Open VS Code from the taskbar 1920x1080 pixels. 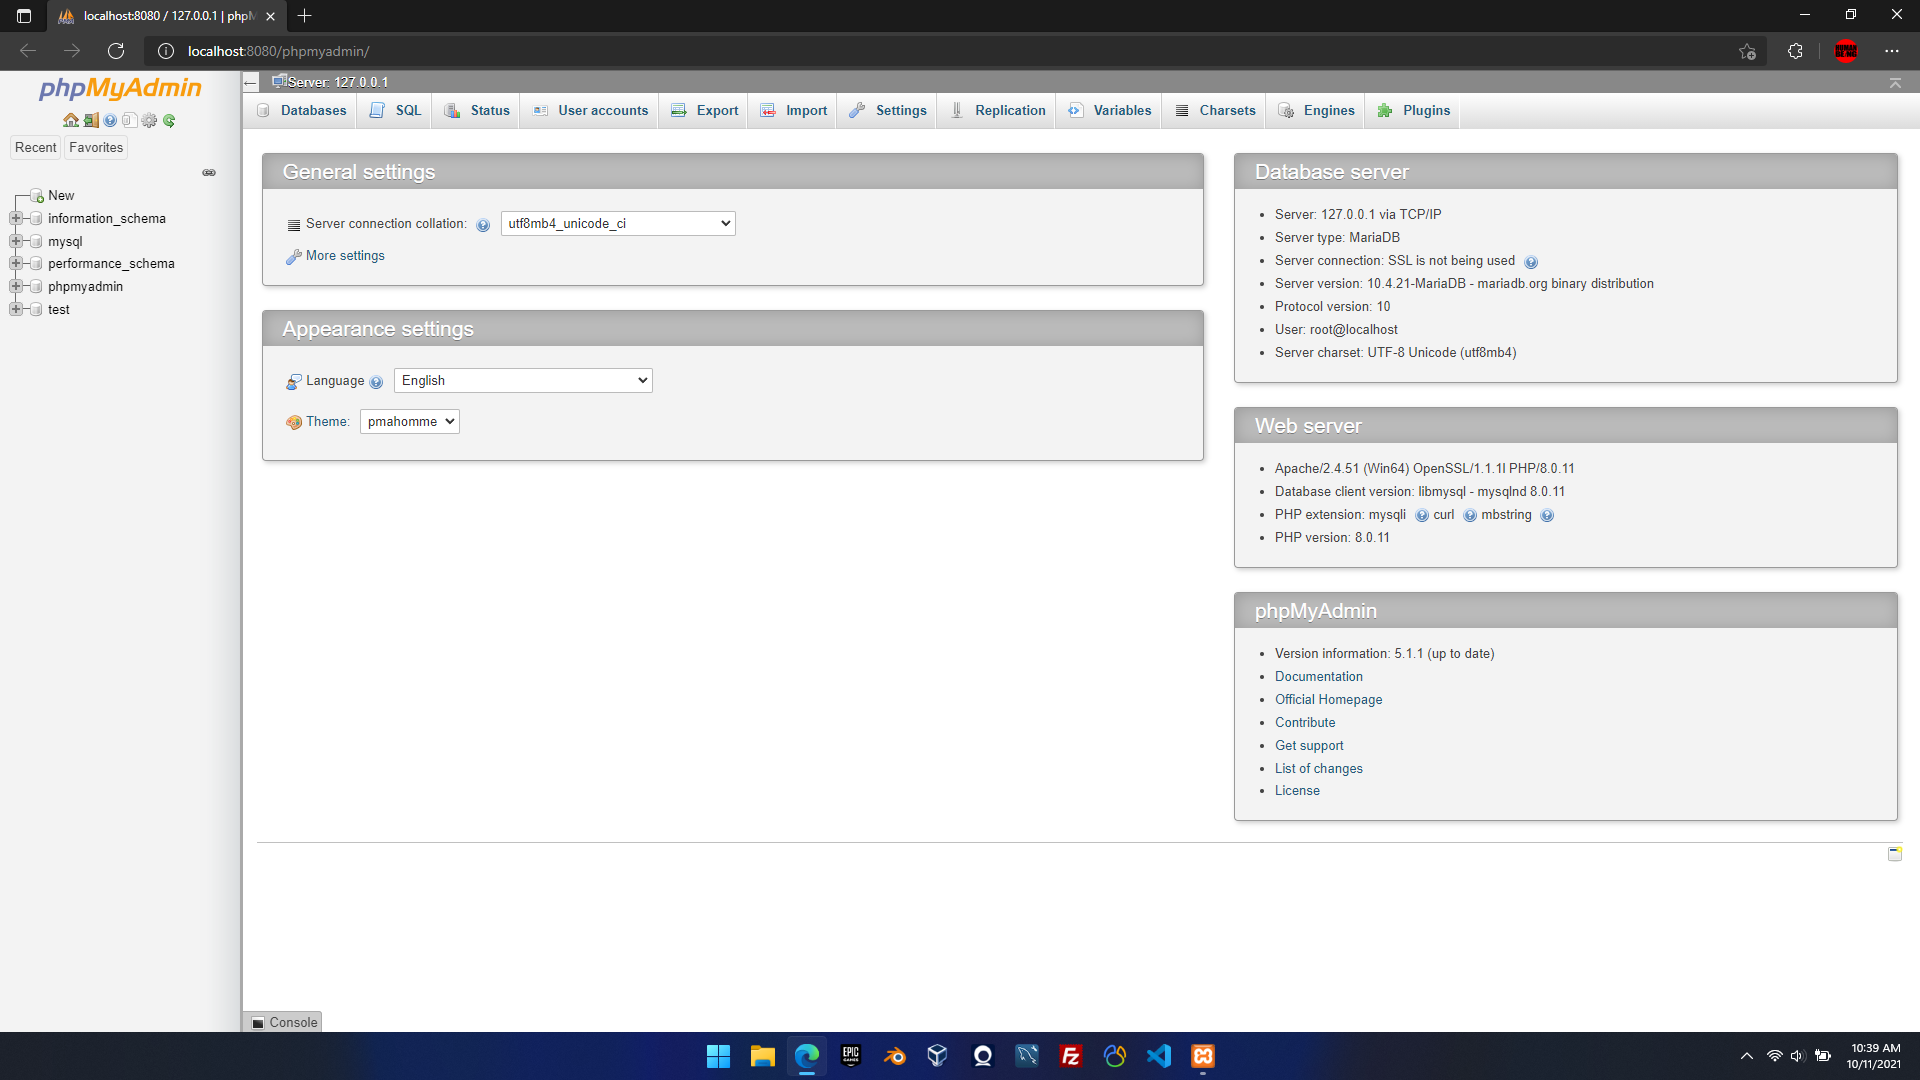click(x=1158, y=1056)
